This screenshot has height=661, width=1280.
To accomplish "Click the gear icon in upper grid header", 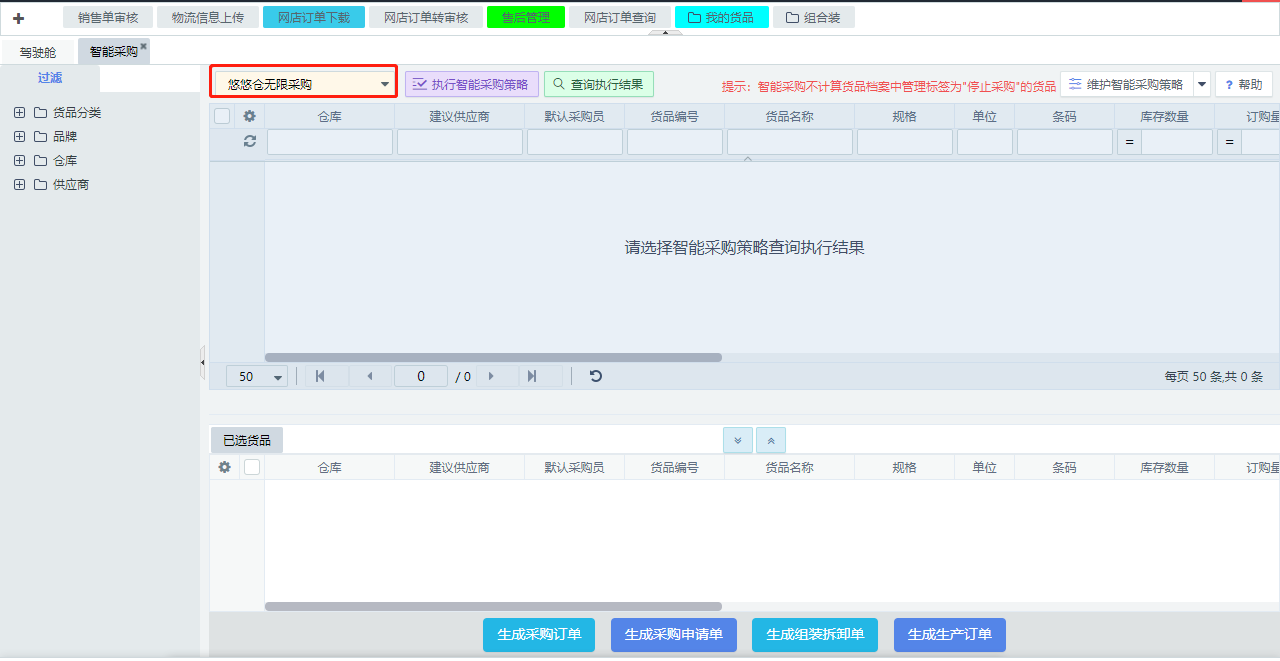I will (250, 116).
